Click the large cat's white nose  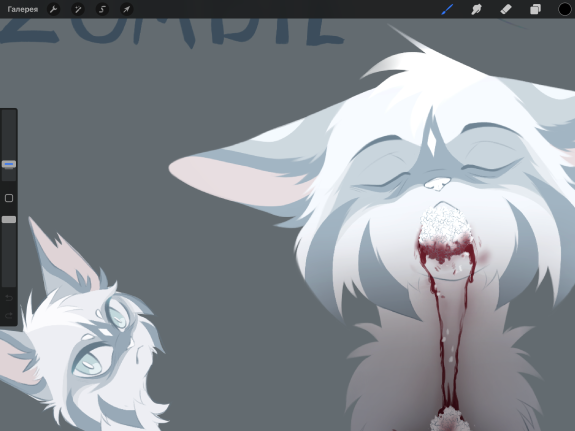(x=437, y=183)
